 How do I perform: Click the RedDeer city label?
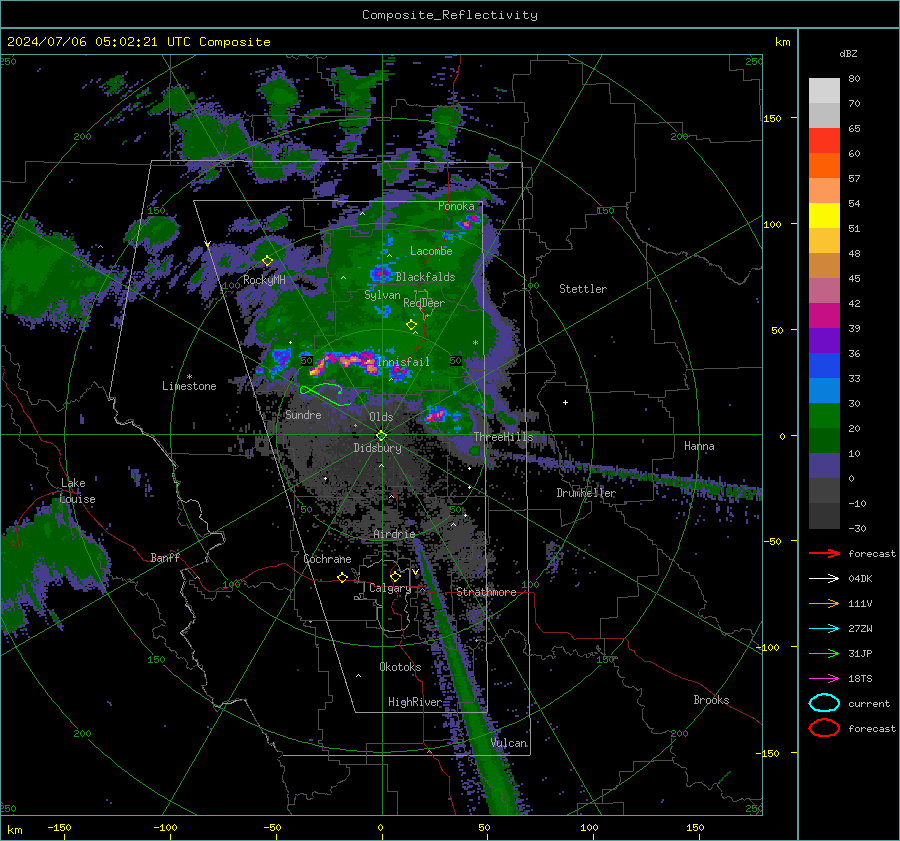[x=424, y=303]
